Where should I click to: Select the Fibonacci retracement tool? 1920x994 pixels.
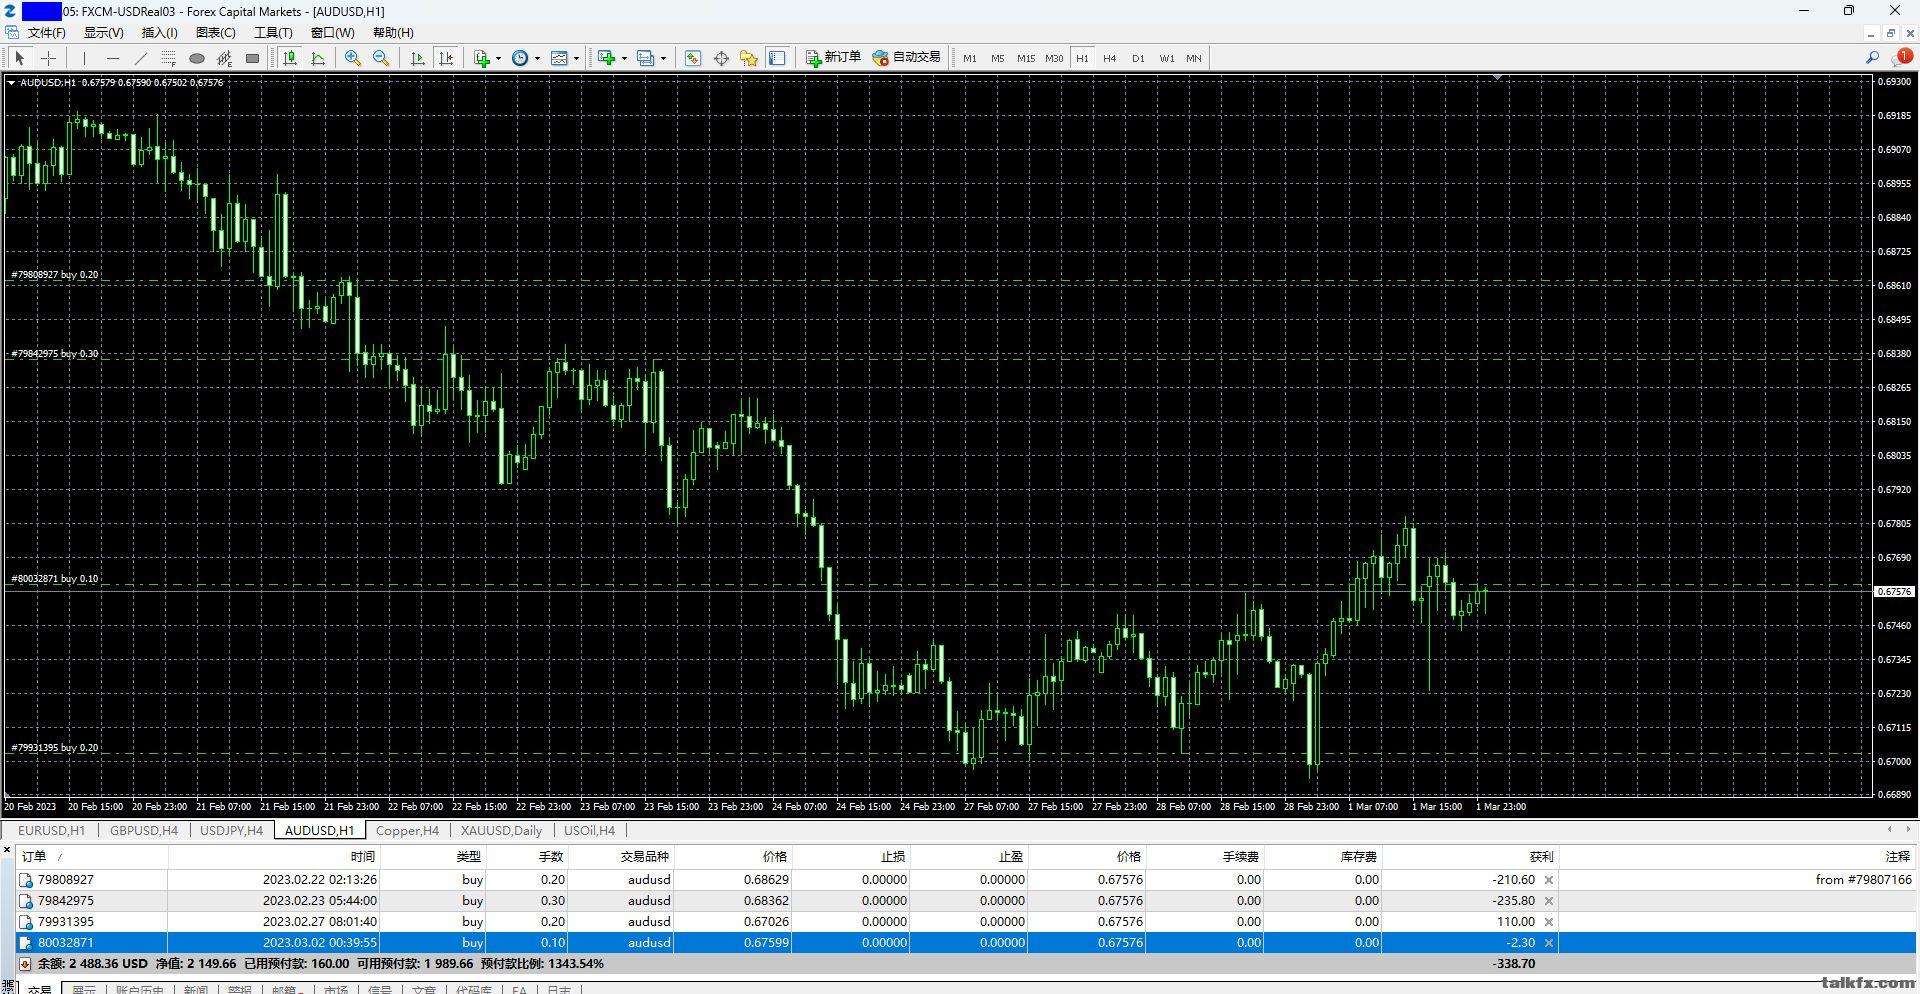point(169,58)
